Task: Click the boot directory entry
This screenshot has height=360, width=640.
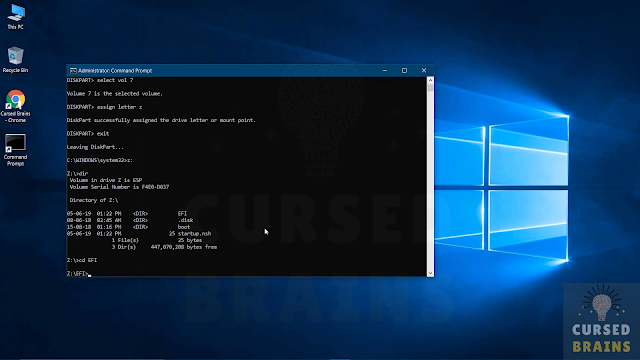Action: 129,227
